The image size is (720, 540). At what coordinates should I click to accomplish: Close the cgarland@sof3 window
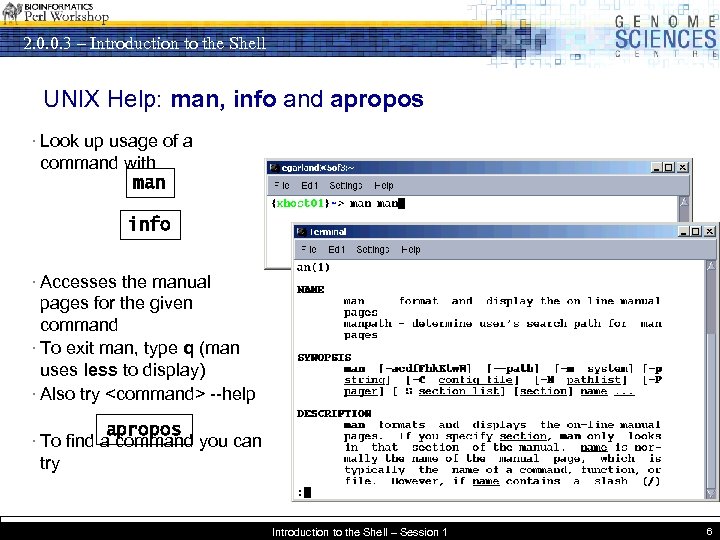[x=682, y=168]
